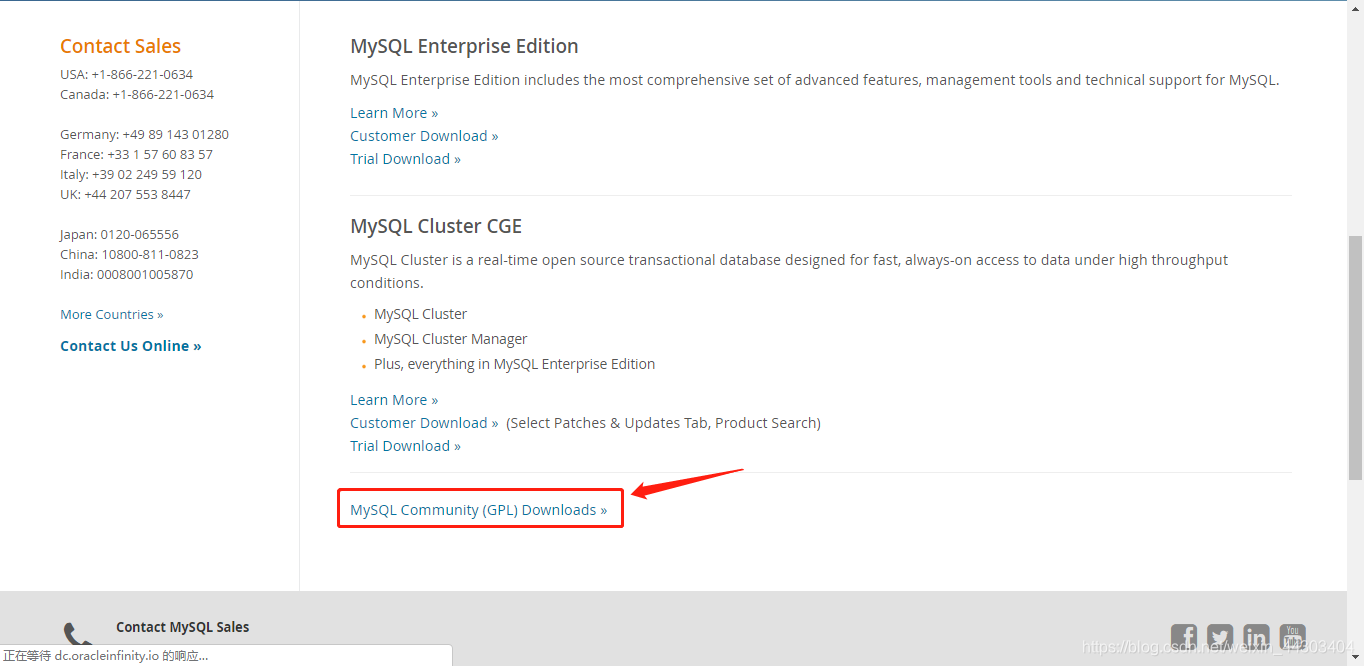
Task: Follow the Contact Us Online link
Action: 131,346
